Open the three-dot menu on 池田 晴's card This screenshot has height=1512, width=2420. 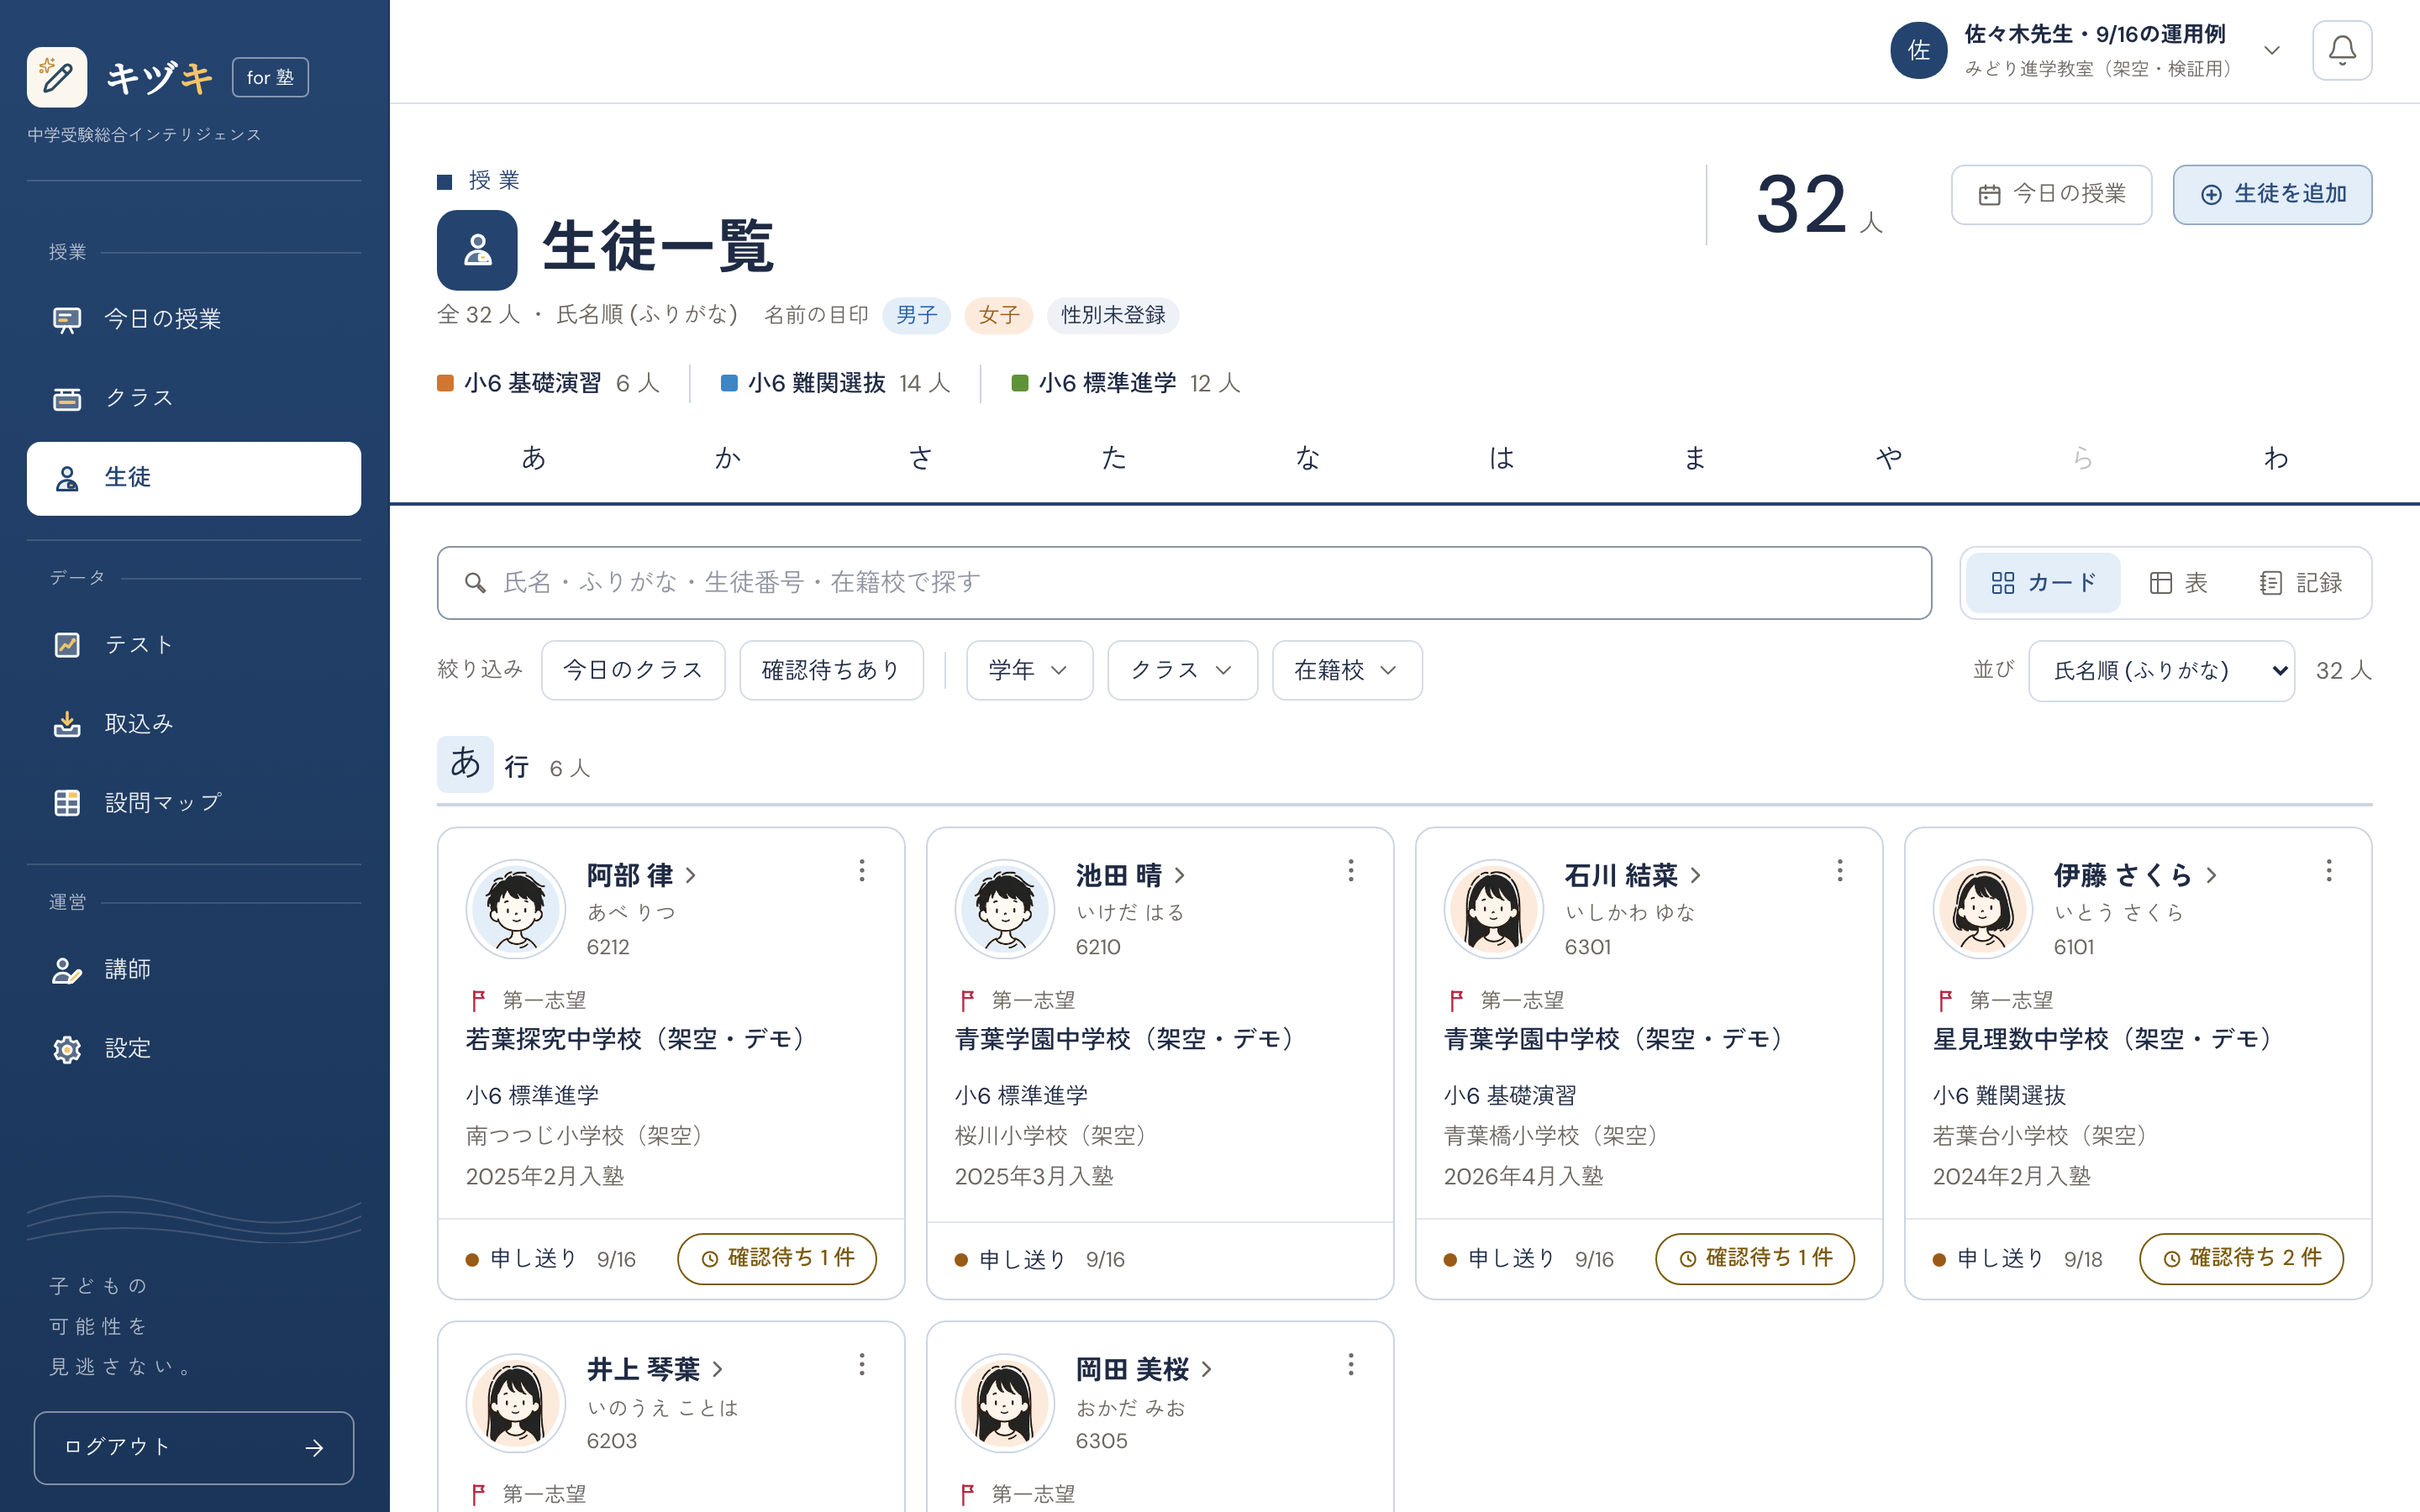click(1350, 870)
